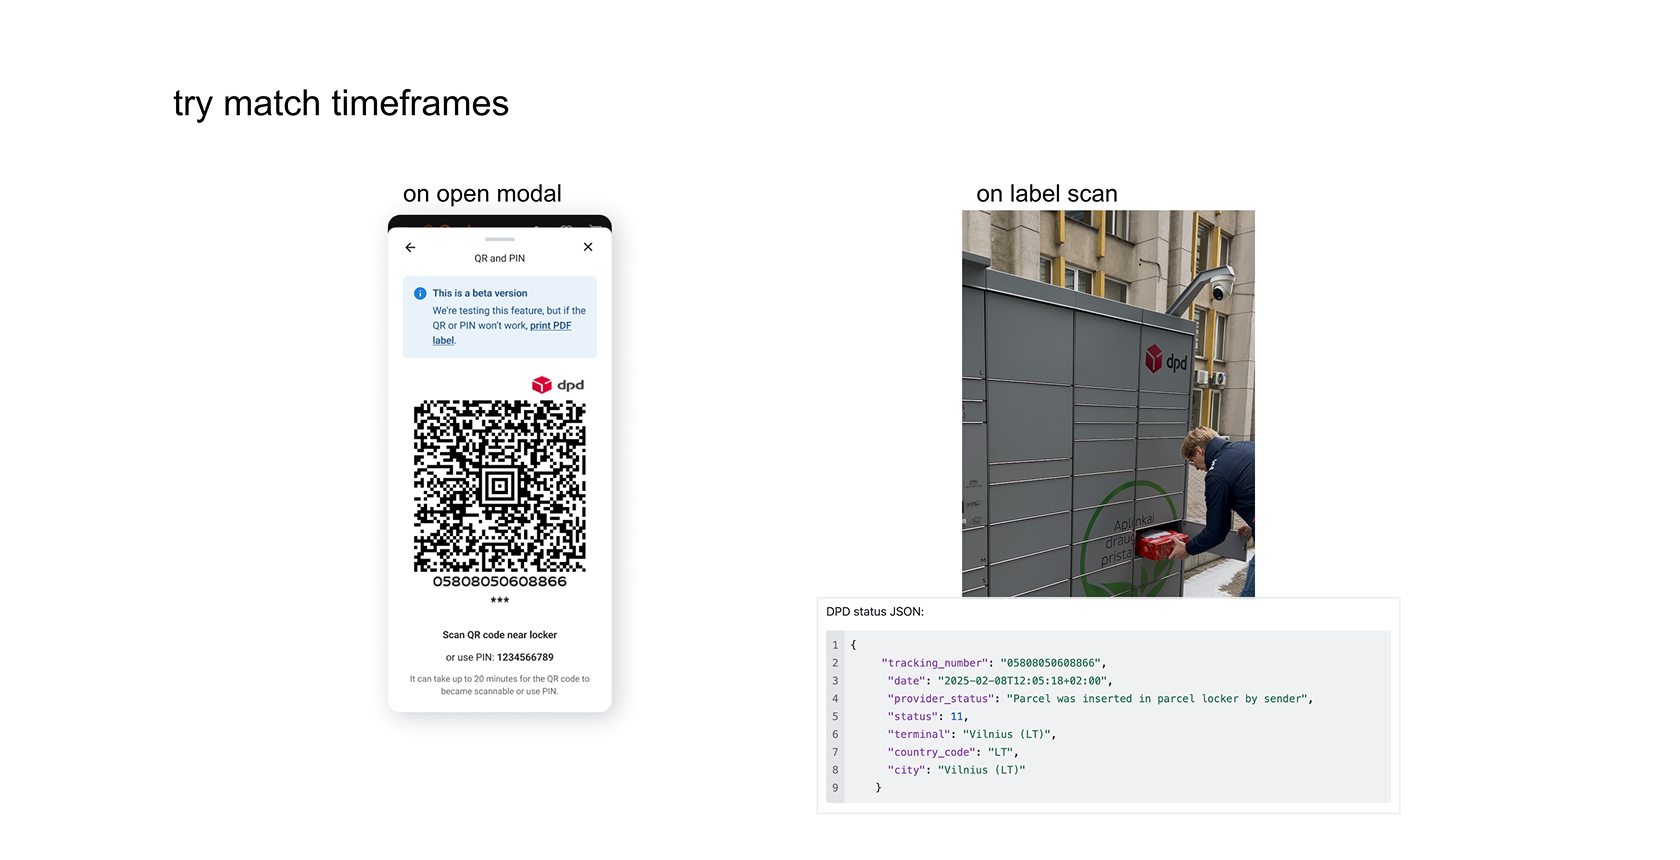Click the QR code image
The image size is (1680, 860).
tap(499, 486)
